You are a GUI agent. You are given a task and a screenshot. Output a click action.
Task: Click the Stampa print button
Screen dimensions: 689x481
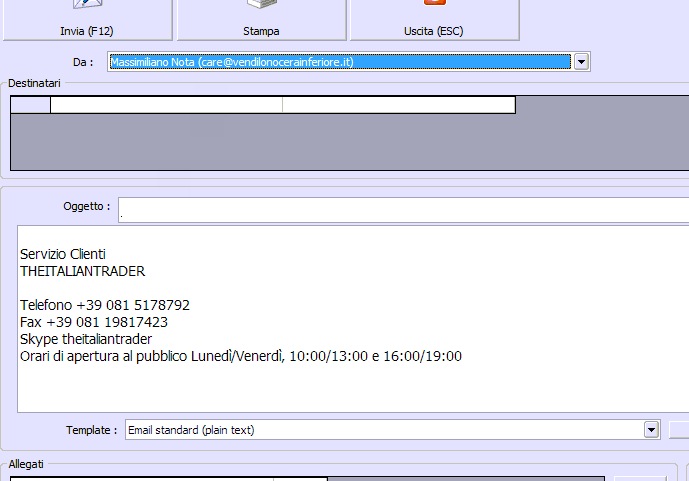[261, 20]
